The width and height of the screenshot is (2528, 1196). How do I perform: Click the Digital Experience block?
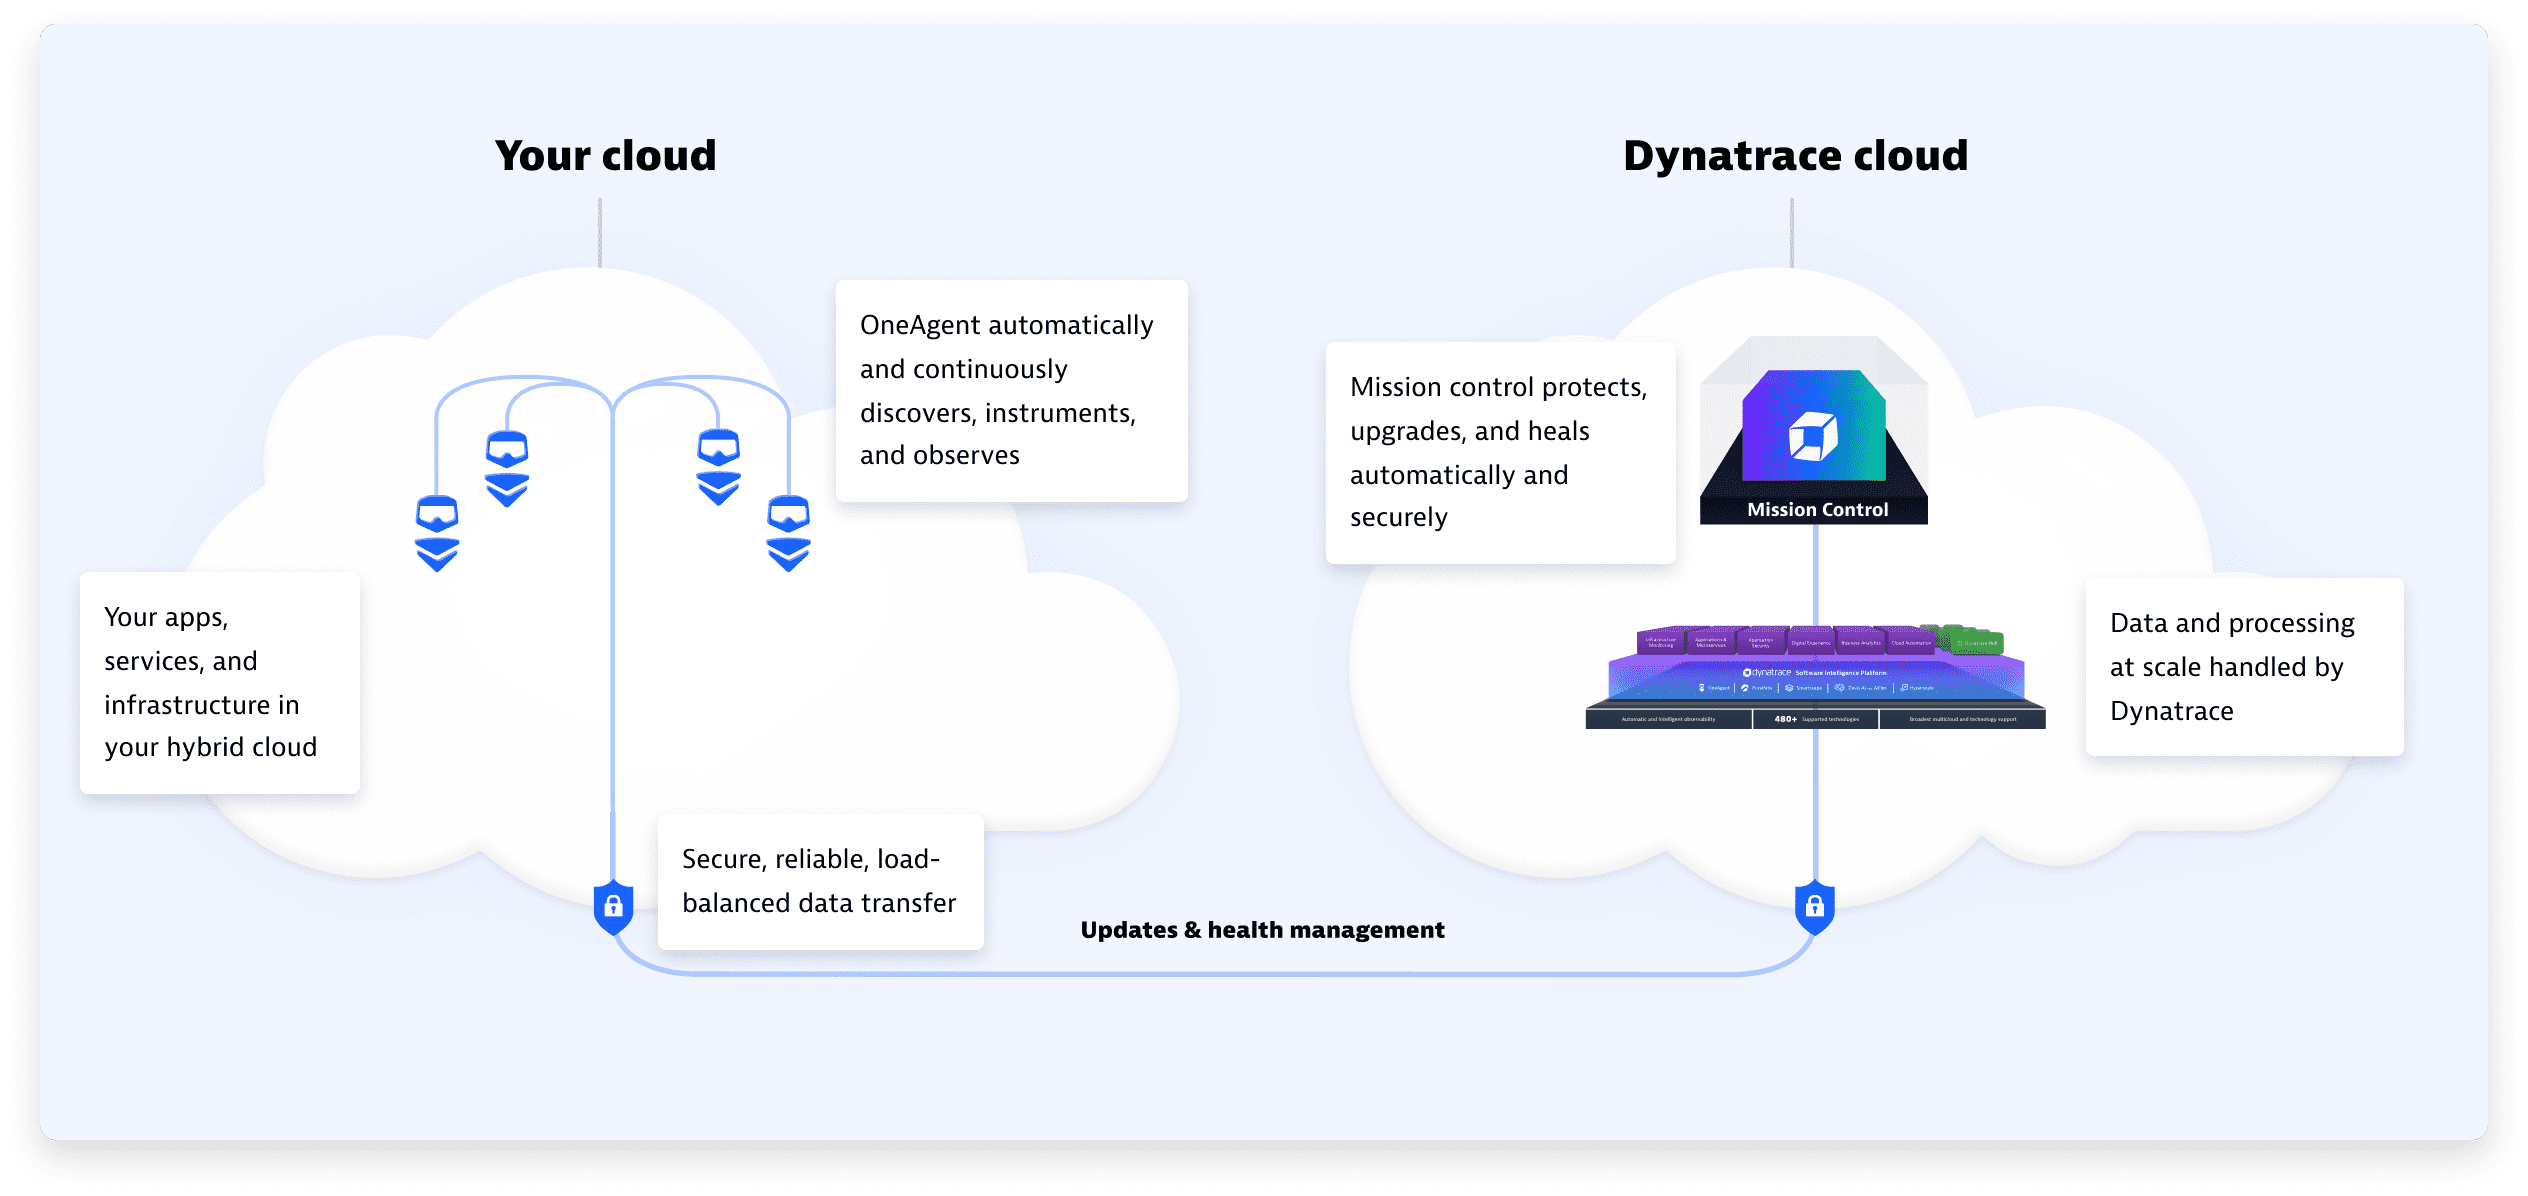click(x=1811, y=642)
